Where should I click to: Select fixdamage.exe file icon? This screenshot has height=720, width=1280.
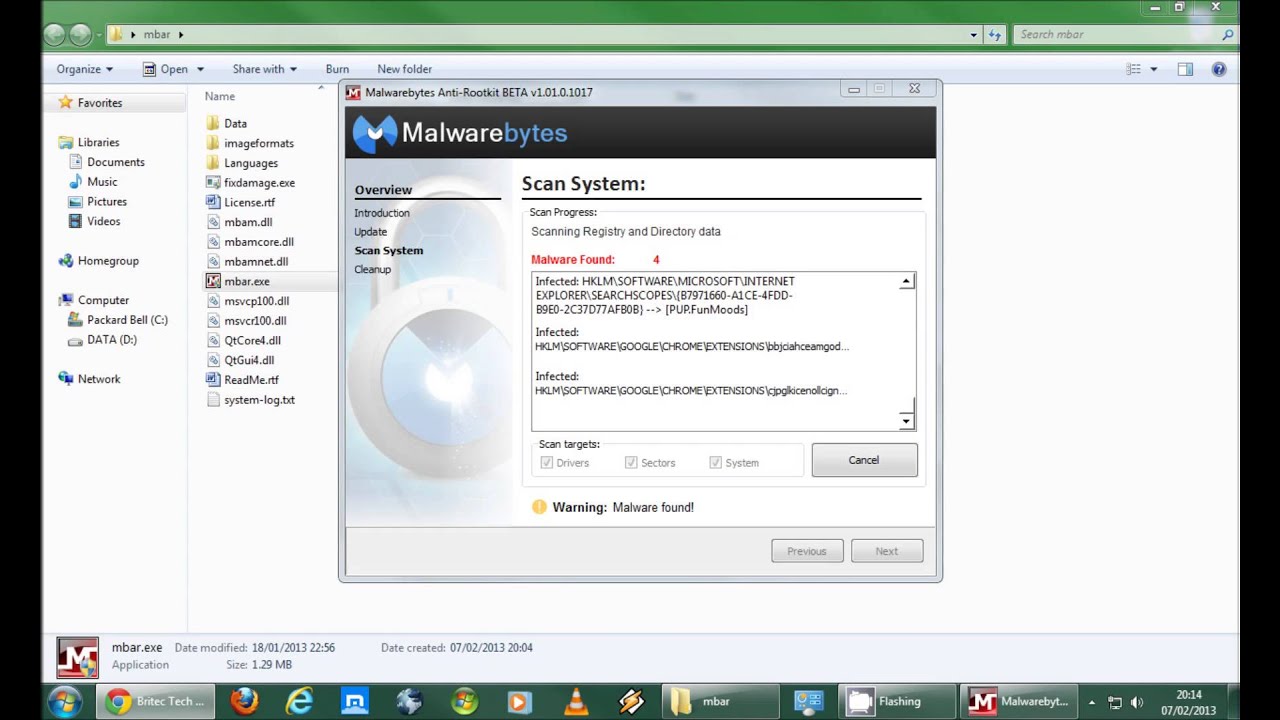(212, 183)
